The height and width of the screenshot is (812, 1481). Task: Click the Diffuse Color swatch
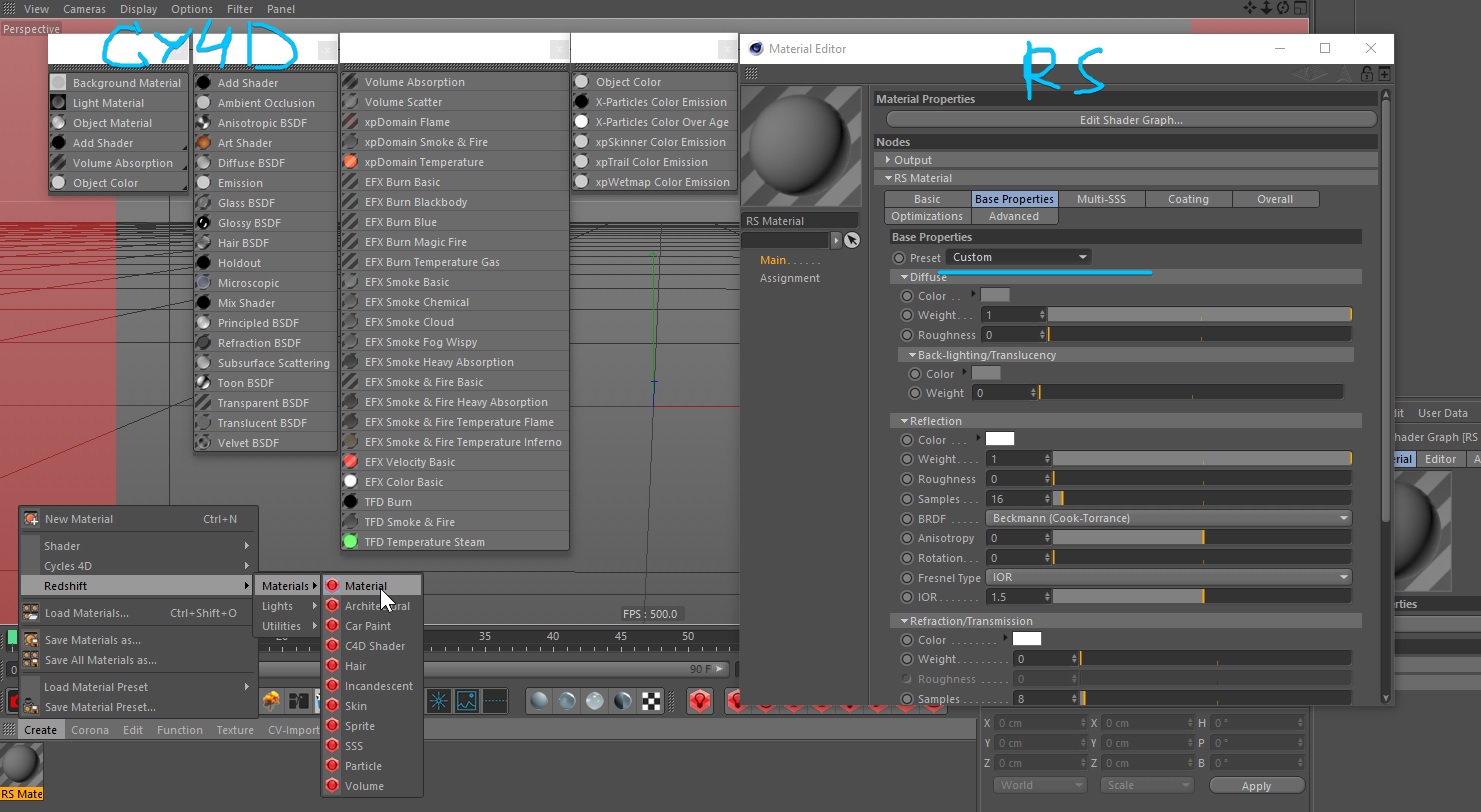(995, 295)
